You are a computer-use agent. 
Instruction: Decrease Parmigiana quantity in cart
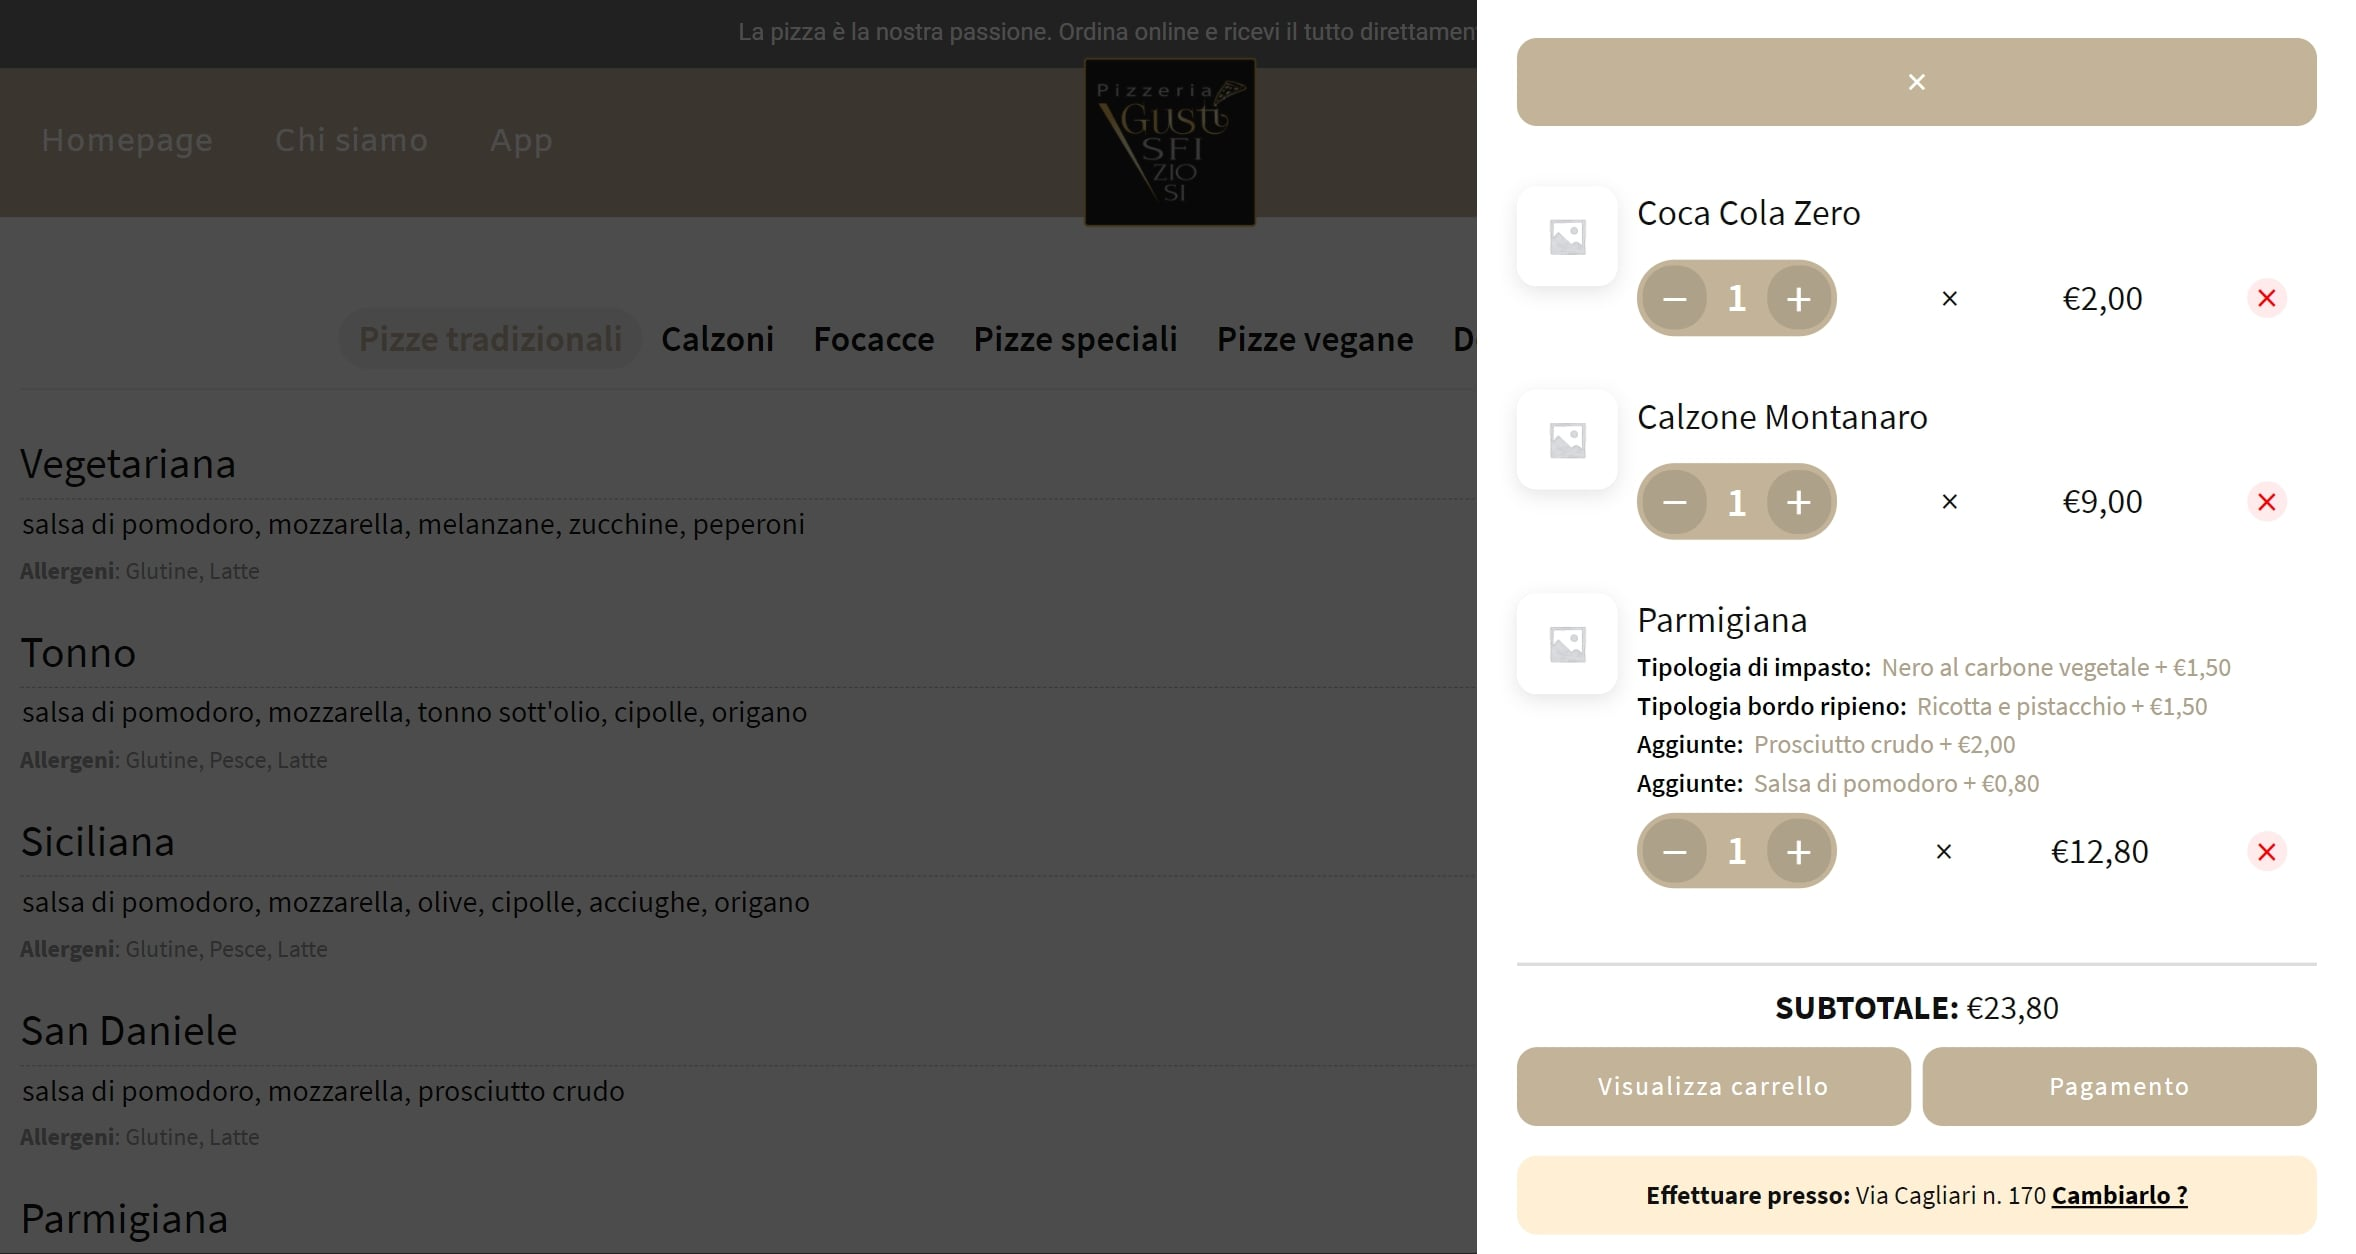tap(1675, 851)
